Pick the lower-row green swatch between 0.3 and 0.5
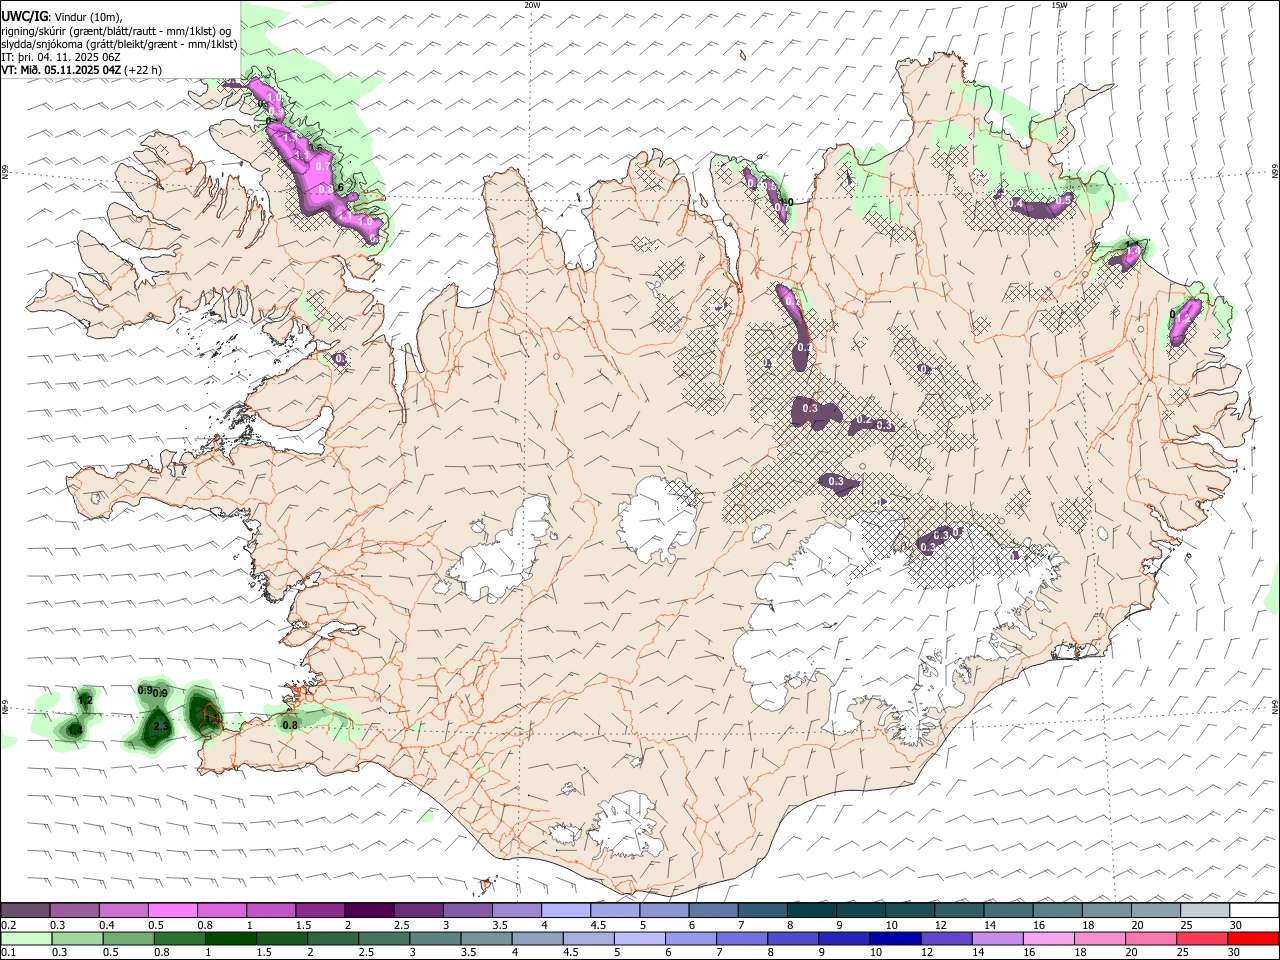The image size is (1280, 960). [x=79, y=939]
